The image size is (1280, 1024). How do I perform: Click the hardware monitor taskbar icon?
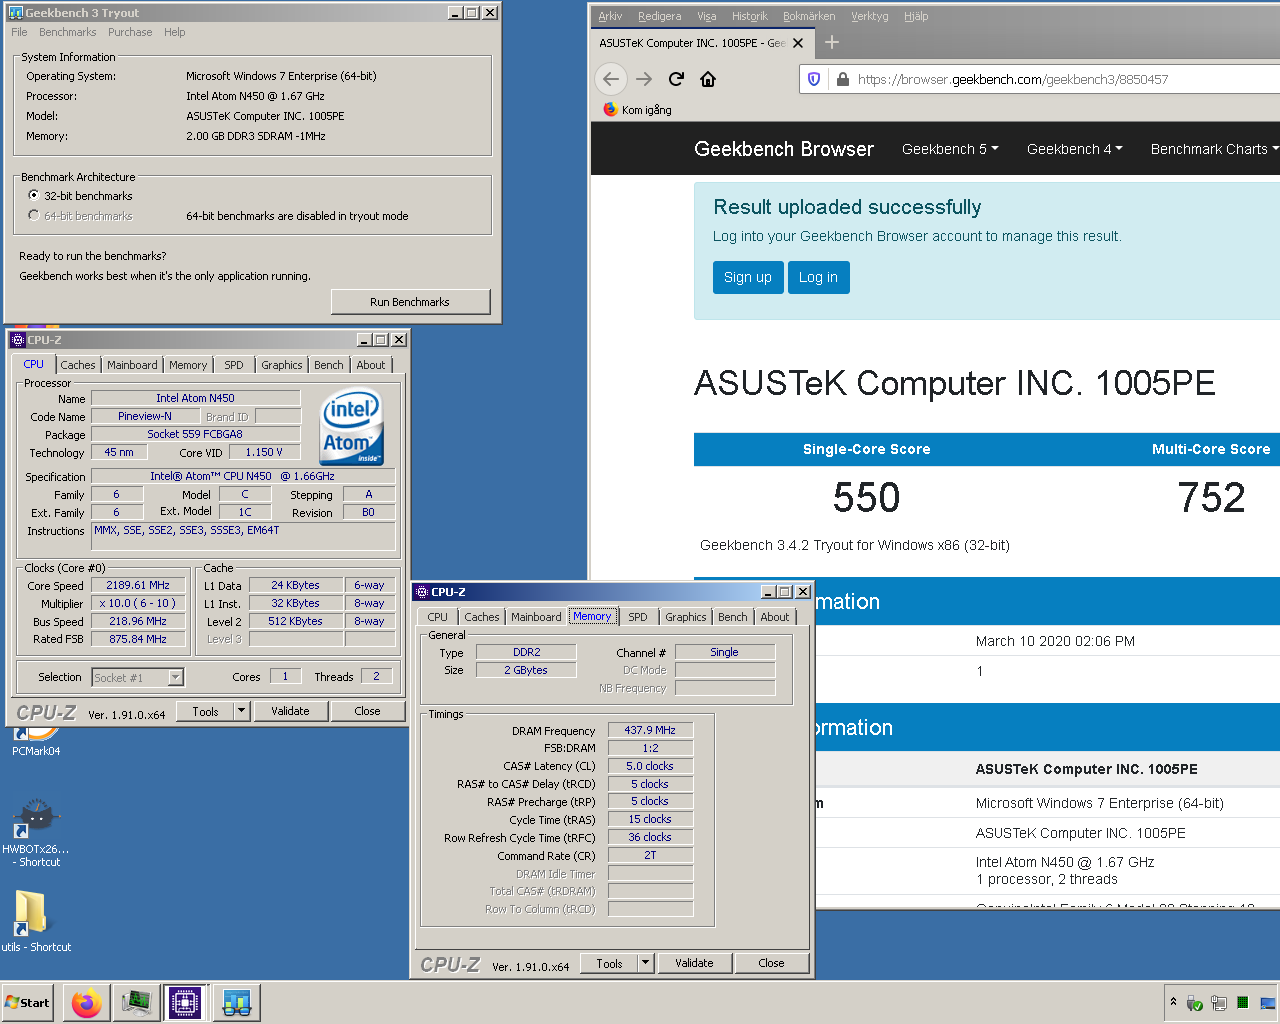(x=136, y=1002)
